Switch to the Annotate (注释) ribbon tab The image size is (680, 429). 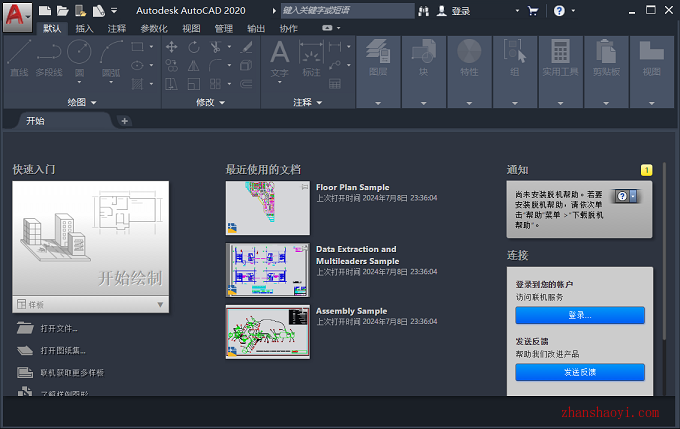pos(117,29)
